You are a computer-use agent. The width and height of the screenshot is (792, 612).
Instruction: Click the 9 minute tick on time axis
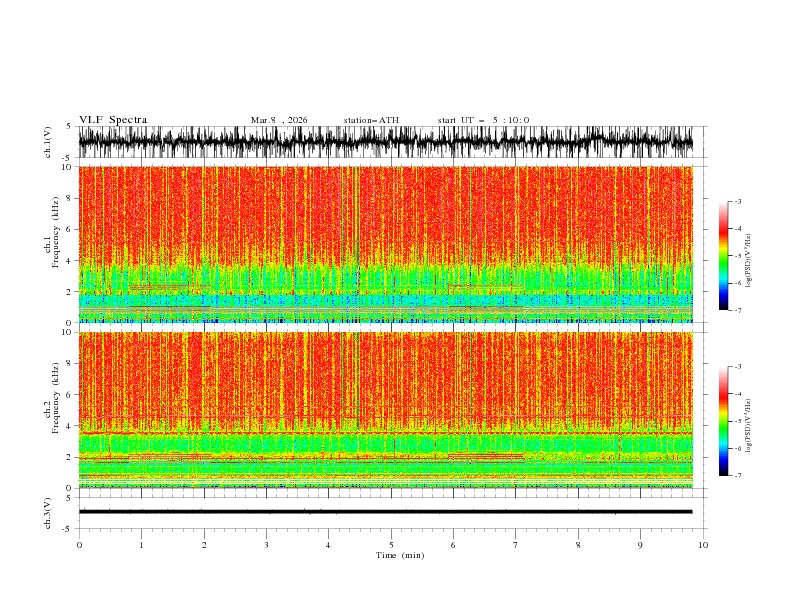640,545
